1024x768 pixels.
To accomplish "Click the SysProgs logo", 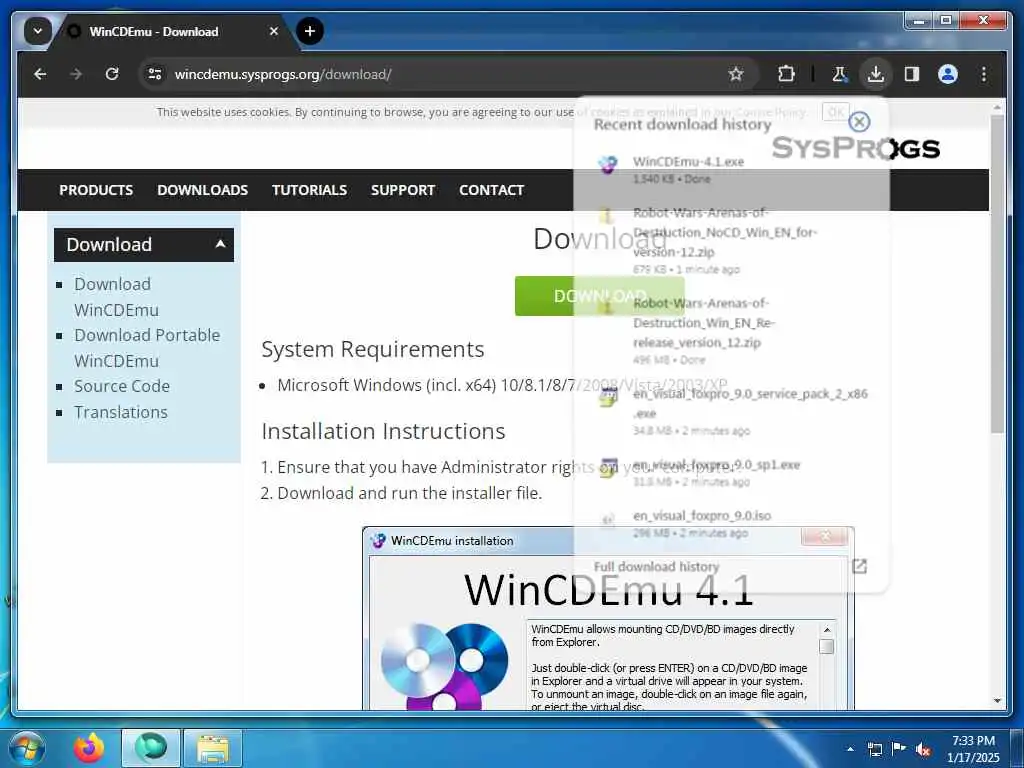I will pos(856,148).
